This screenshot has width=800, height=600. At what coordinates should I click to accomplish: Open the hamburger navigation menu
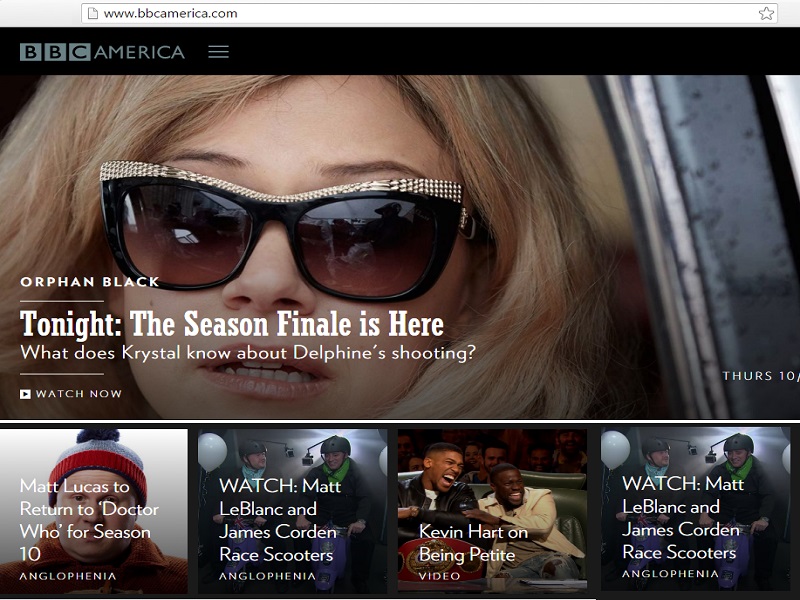tap(218, 52)
